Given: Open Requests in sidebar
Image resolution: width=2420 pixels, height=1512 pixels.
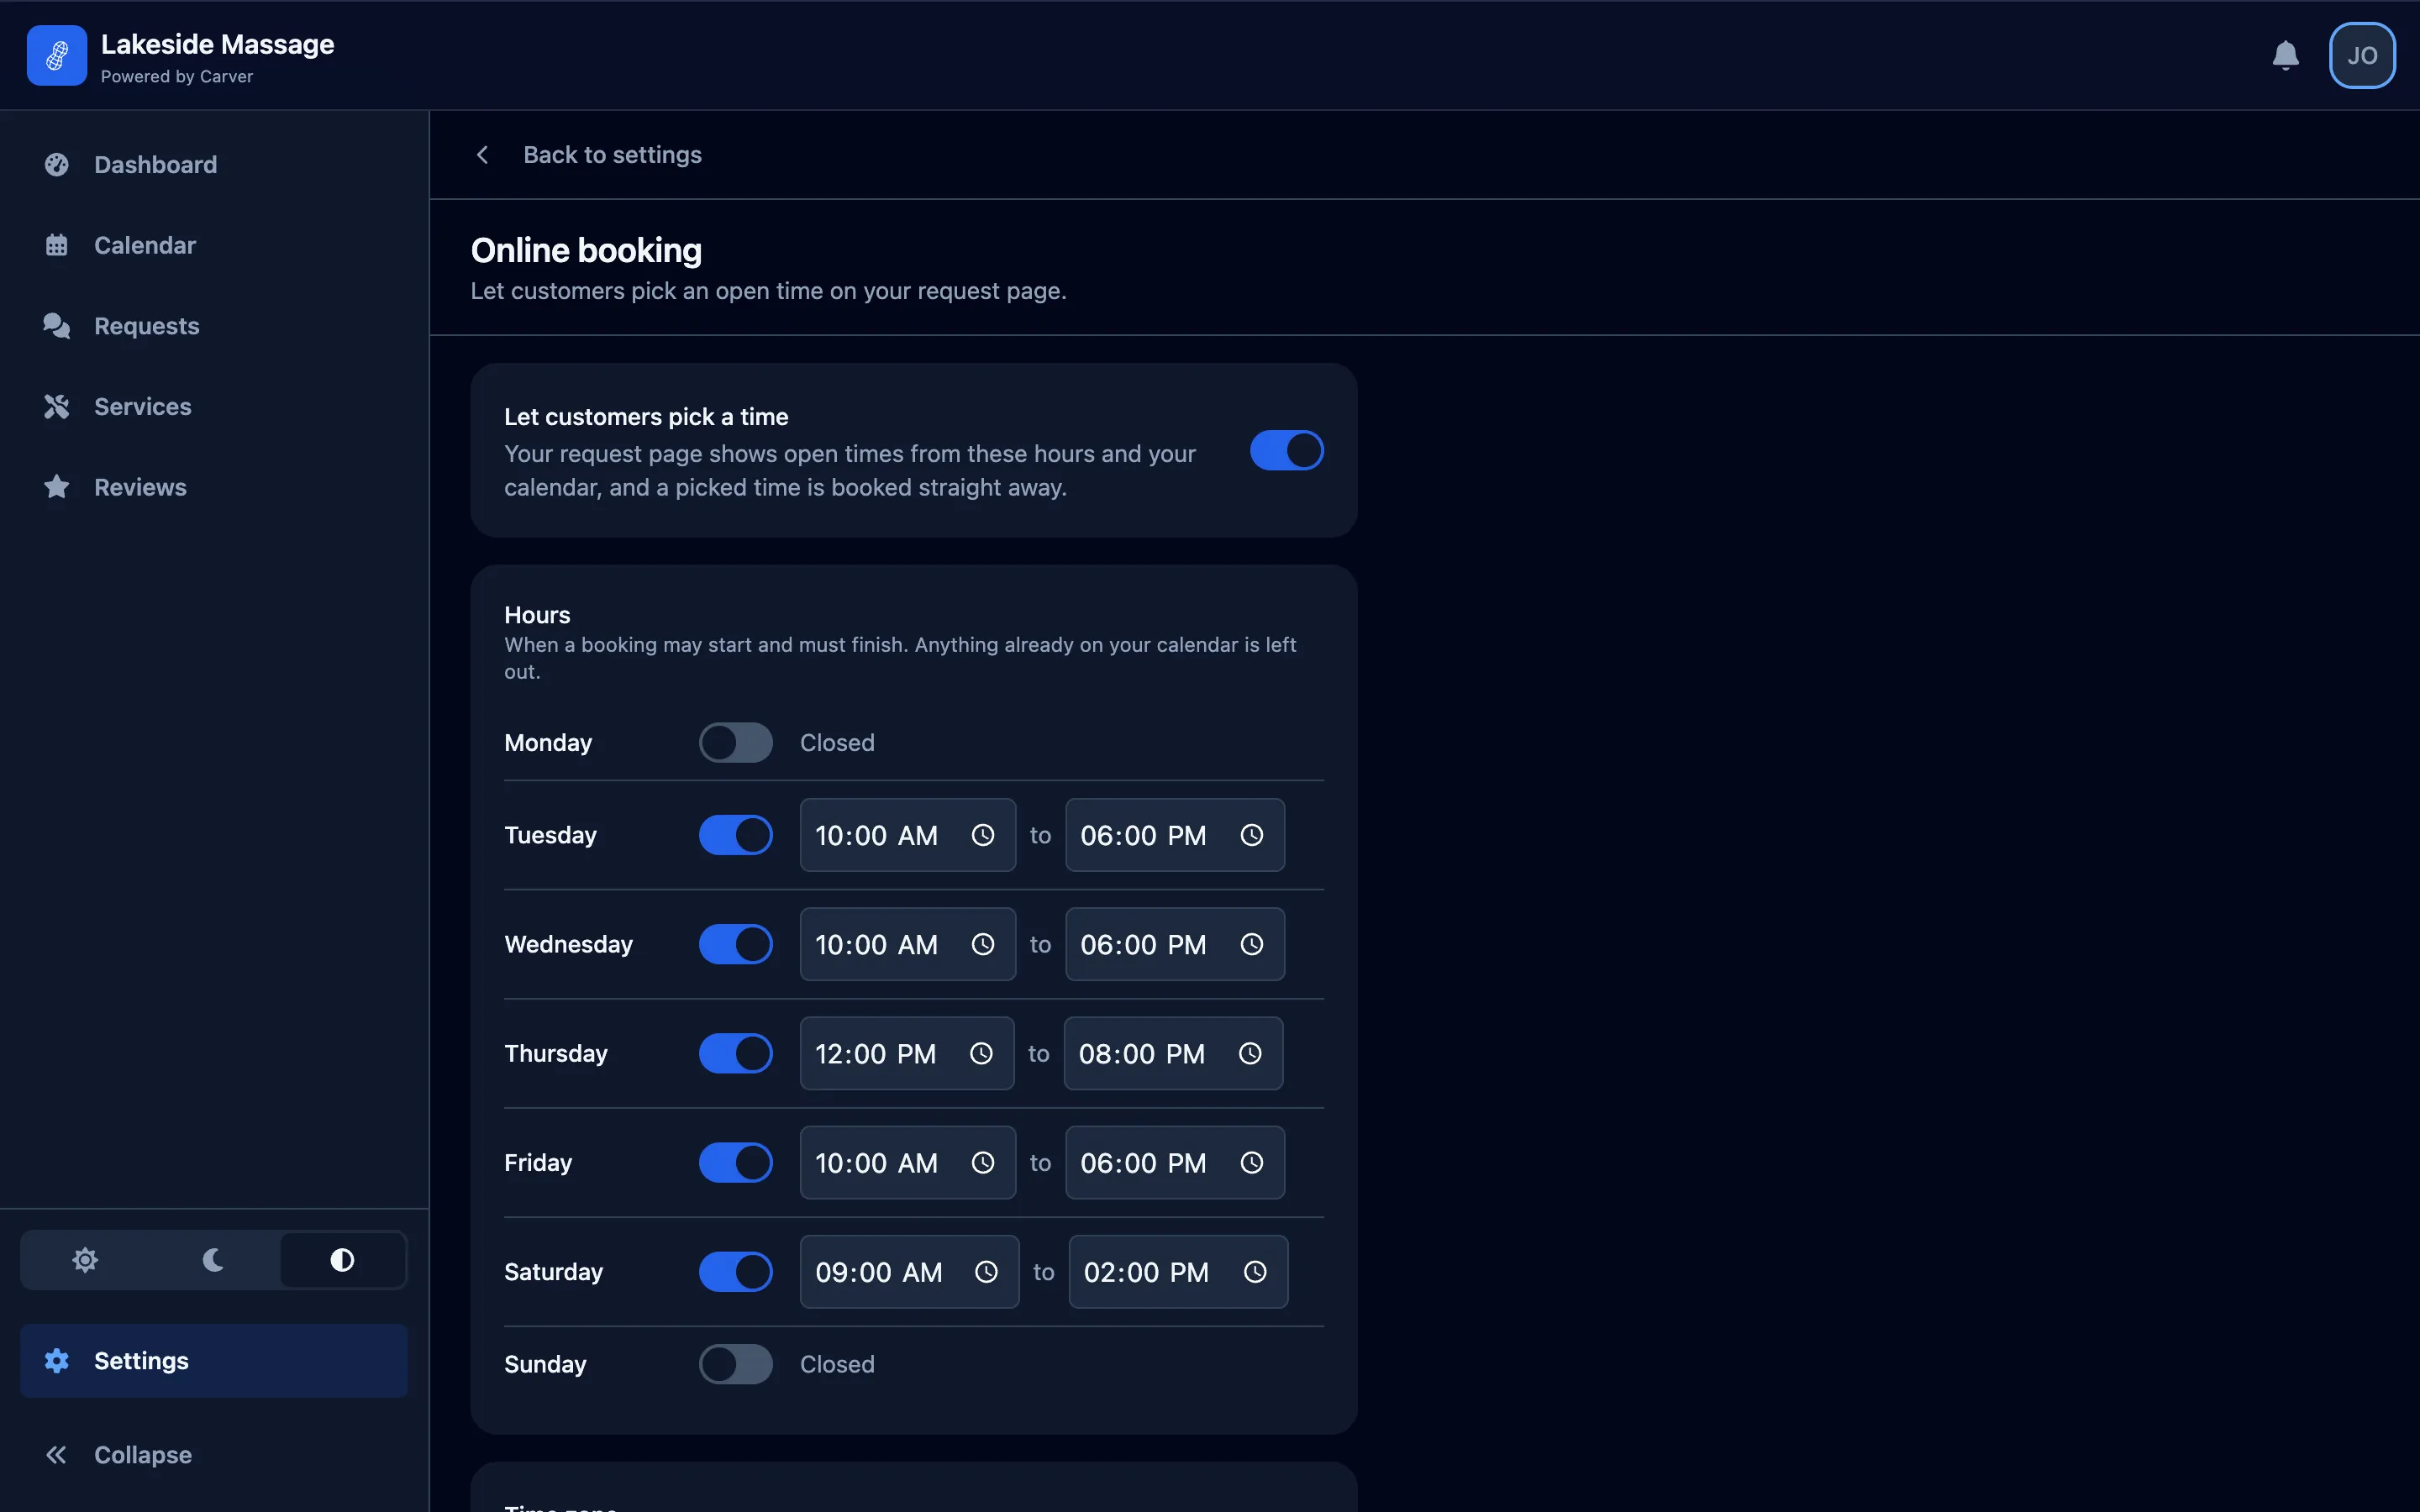Looking at the screenshot, I should point(214,326).
